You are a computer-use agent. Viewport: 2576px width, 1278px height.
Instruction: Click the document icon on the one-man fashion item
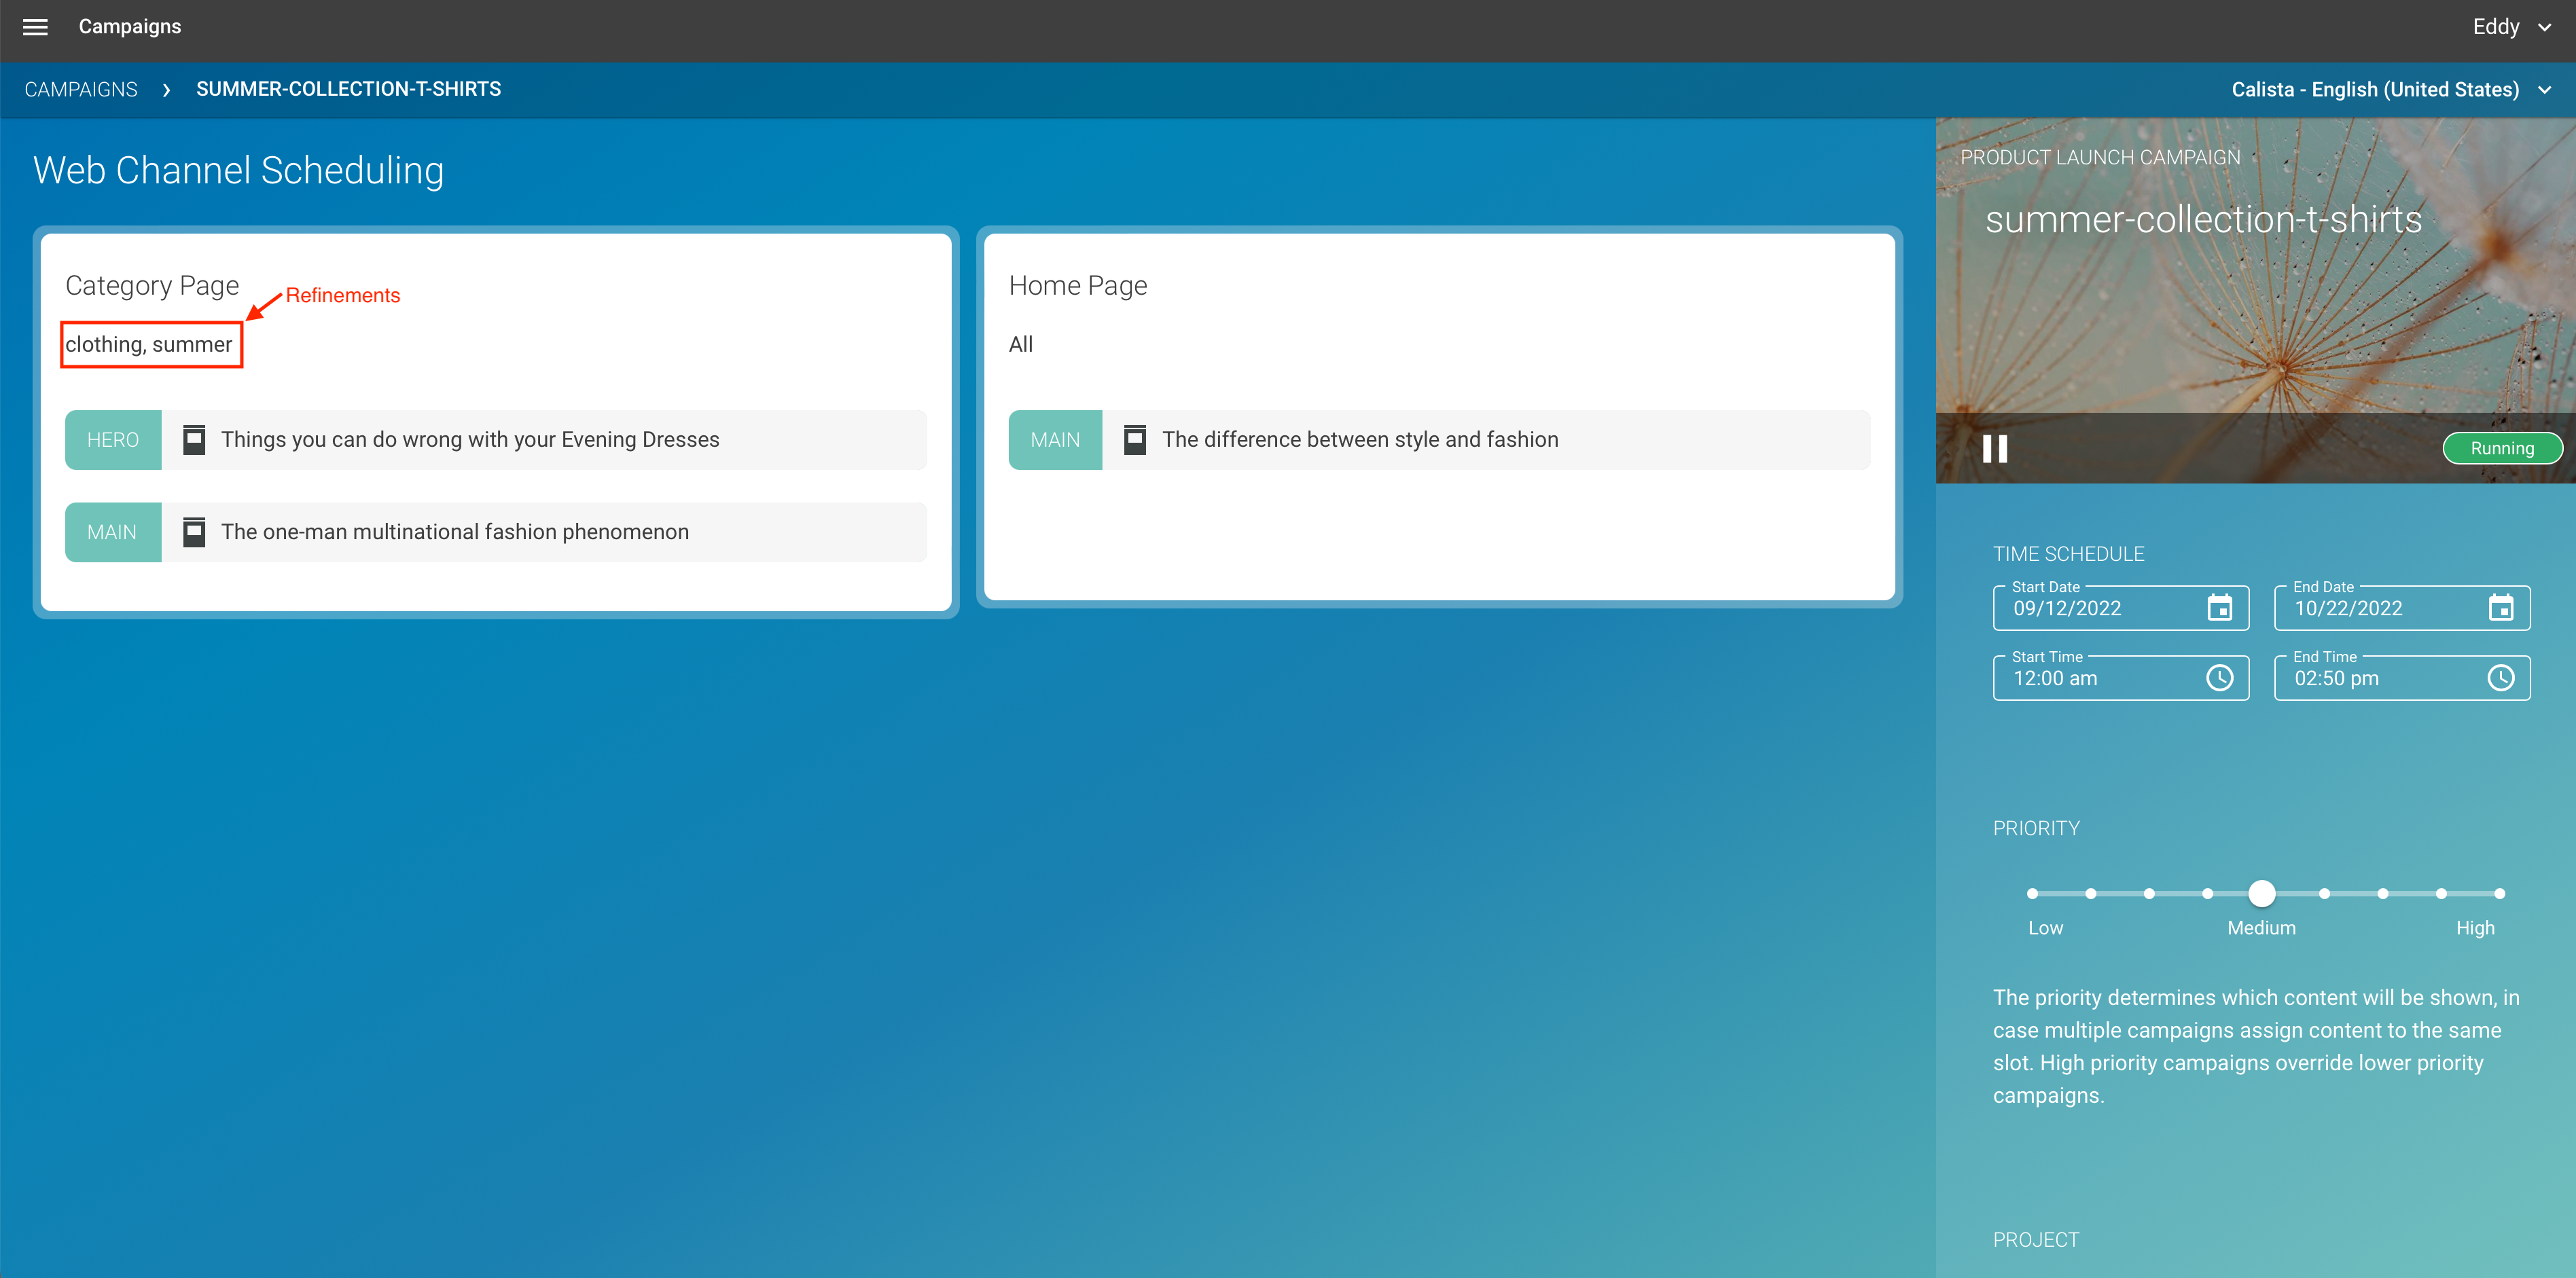point(194,532)
